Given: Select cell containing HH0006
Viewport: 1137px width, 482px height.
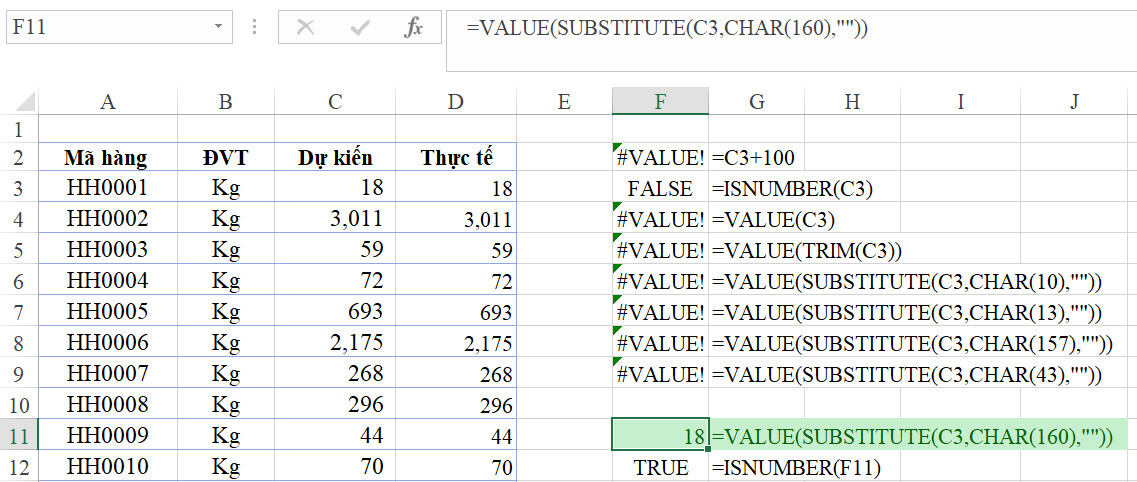Looking at the screenshot, I should (x=107, y=342).
